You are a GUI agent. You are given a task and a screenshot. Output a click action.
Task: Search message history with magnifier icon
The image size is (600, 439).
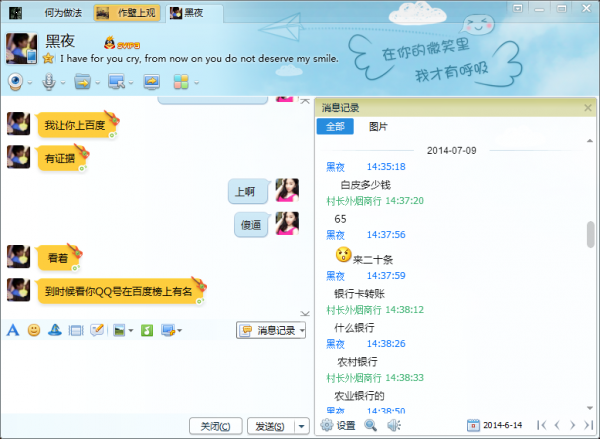pos(370,425)
